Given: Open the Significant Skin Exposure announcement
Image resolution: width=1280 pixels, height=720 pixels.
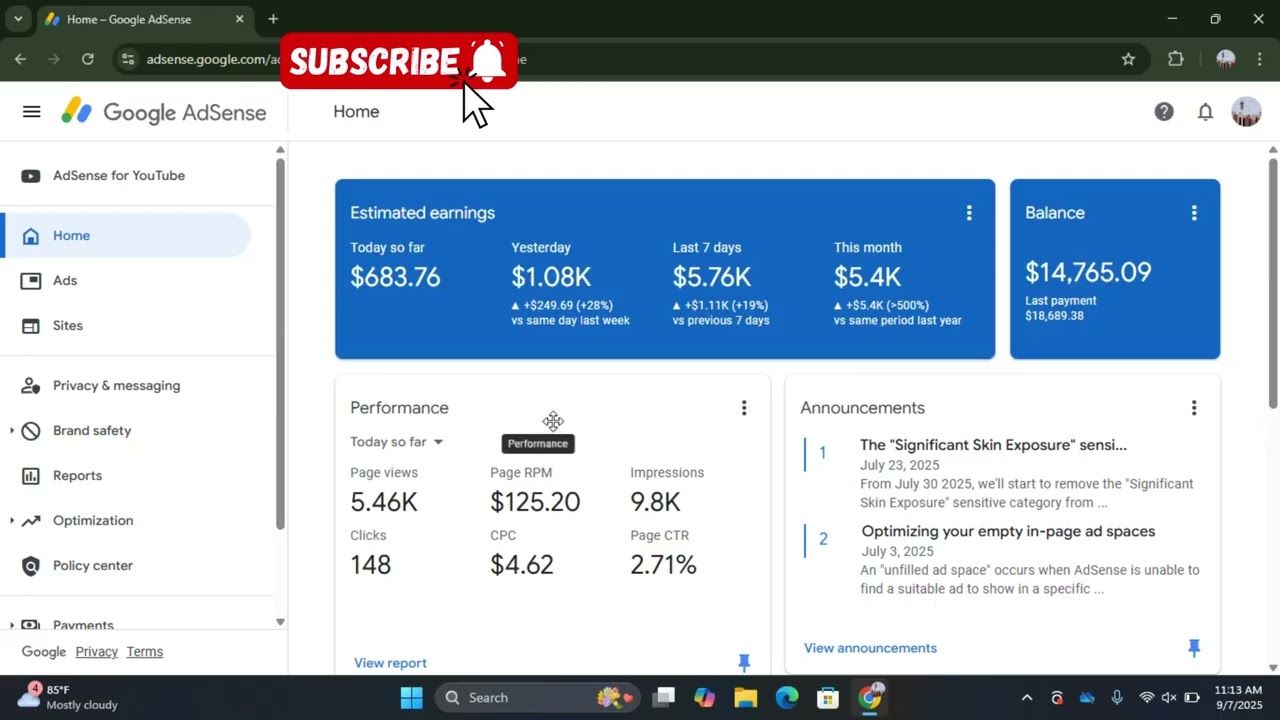Looking at the screenshot, I should click(x=993, y=445).
